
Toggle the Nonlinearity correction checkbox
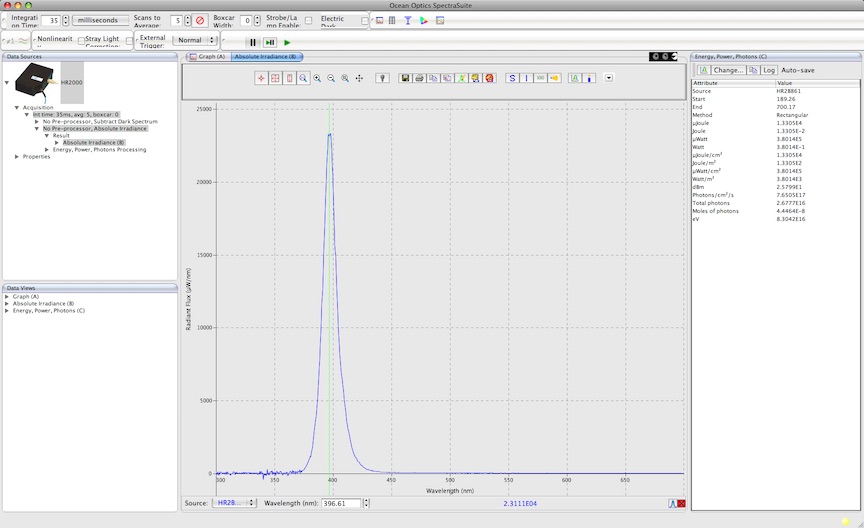pos(81,40)
